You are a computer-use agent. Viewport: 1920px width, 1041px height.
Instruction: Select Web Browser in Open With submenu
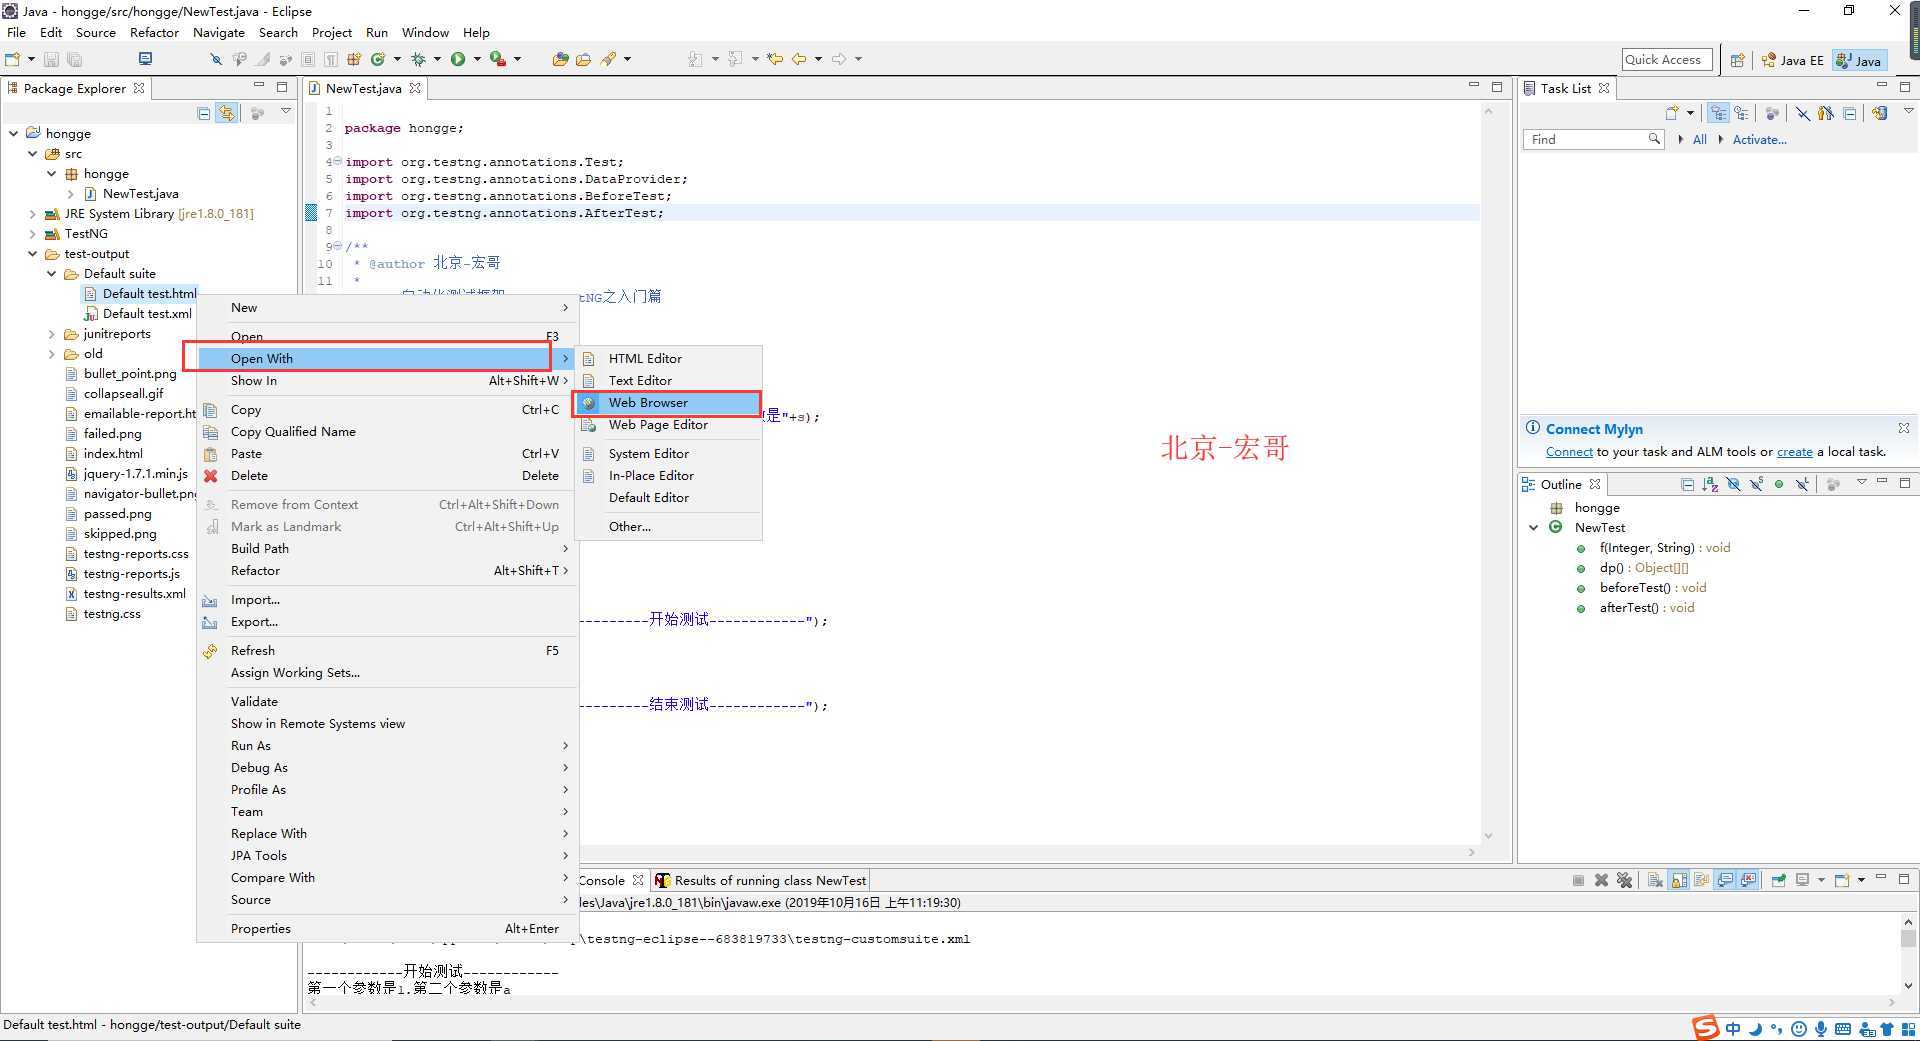pos(667,402)
